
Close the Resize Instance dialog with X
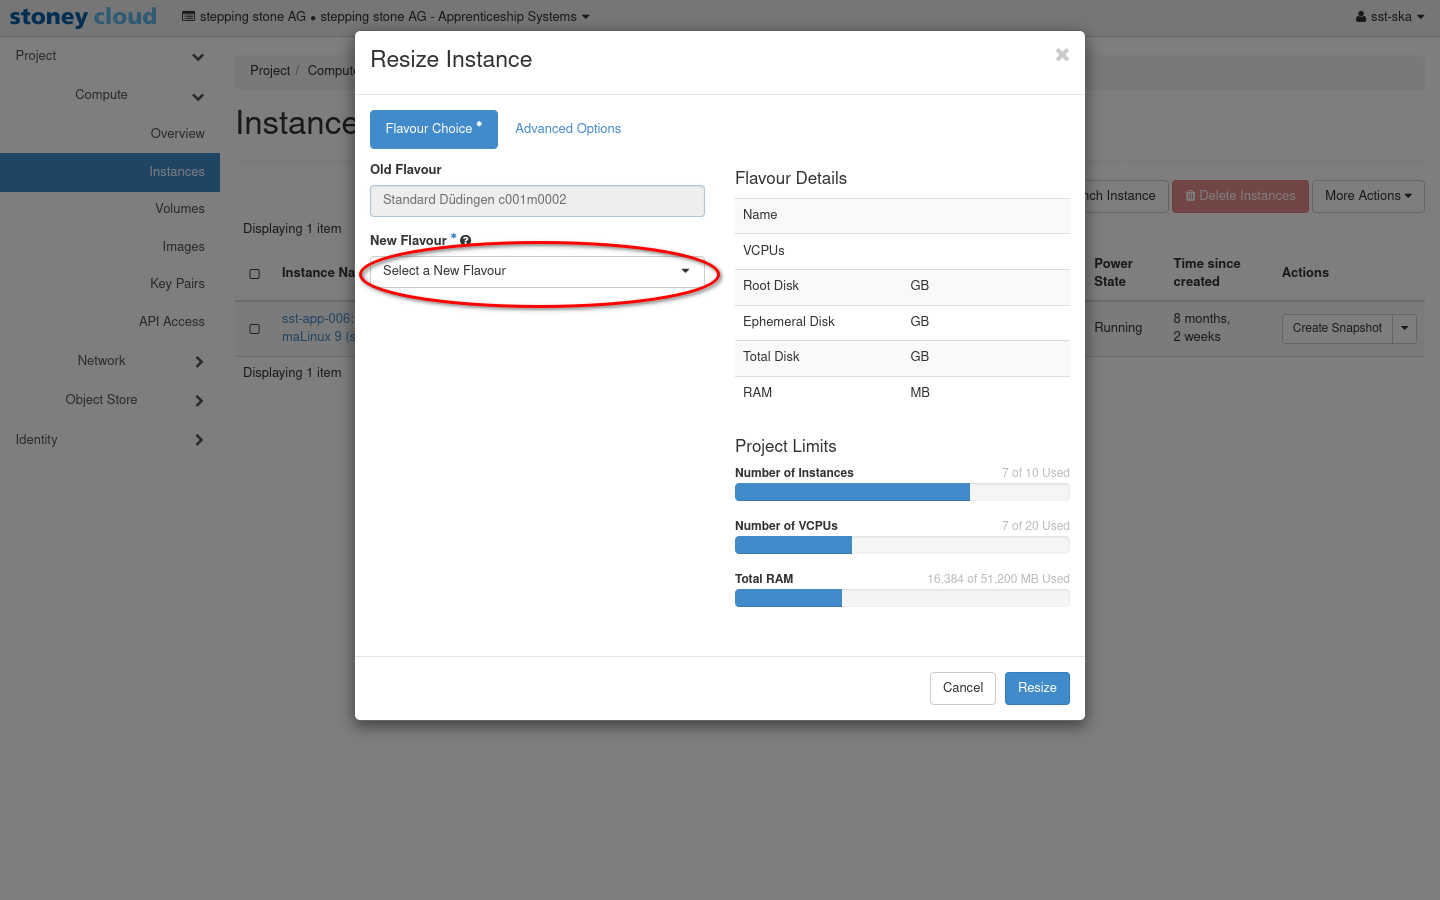[x=1062, y=55]
